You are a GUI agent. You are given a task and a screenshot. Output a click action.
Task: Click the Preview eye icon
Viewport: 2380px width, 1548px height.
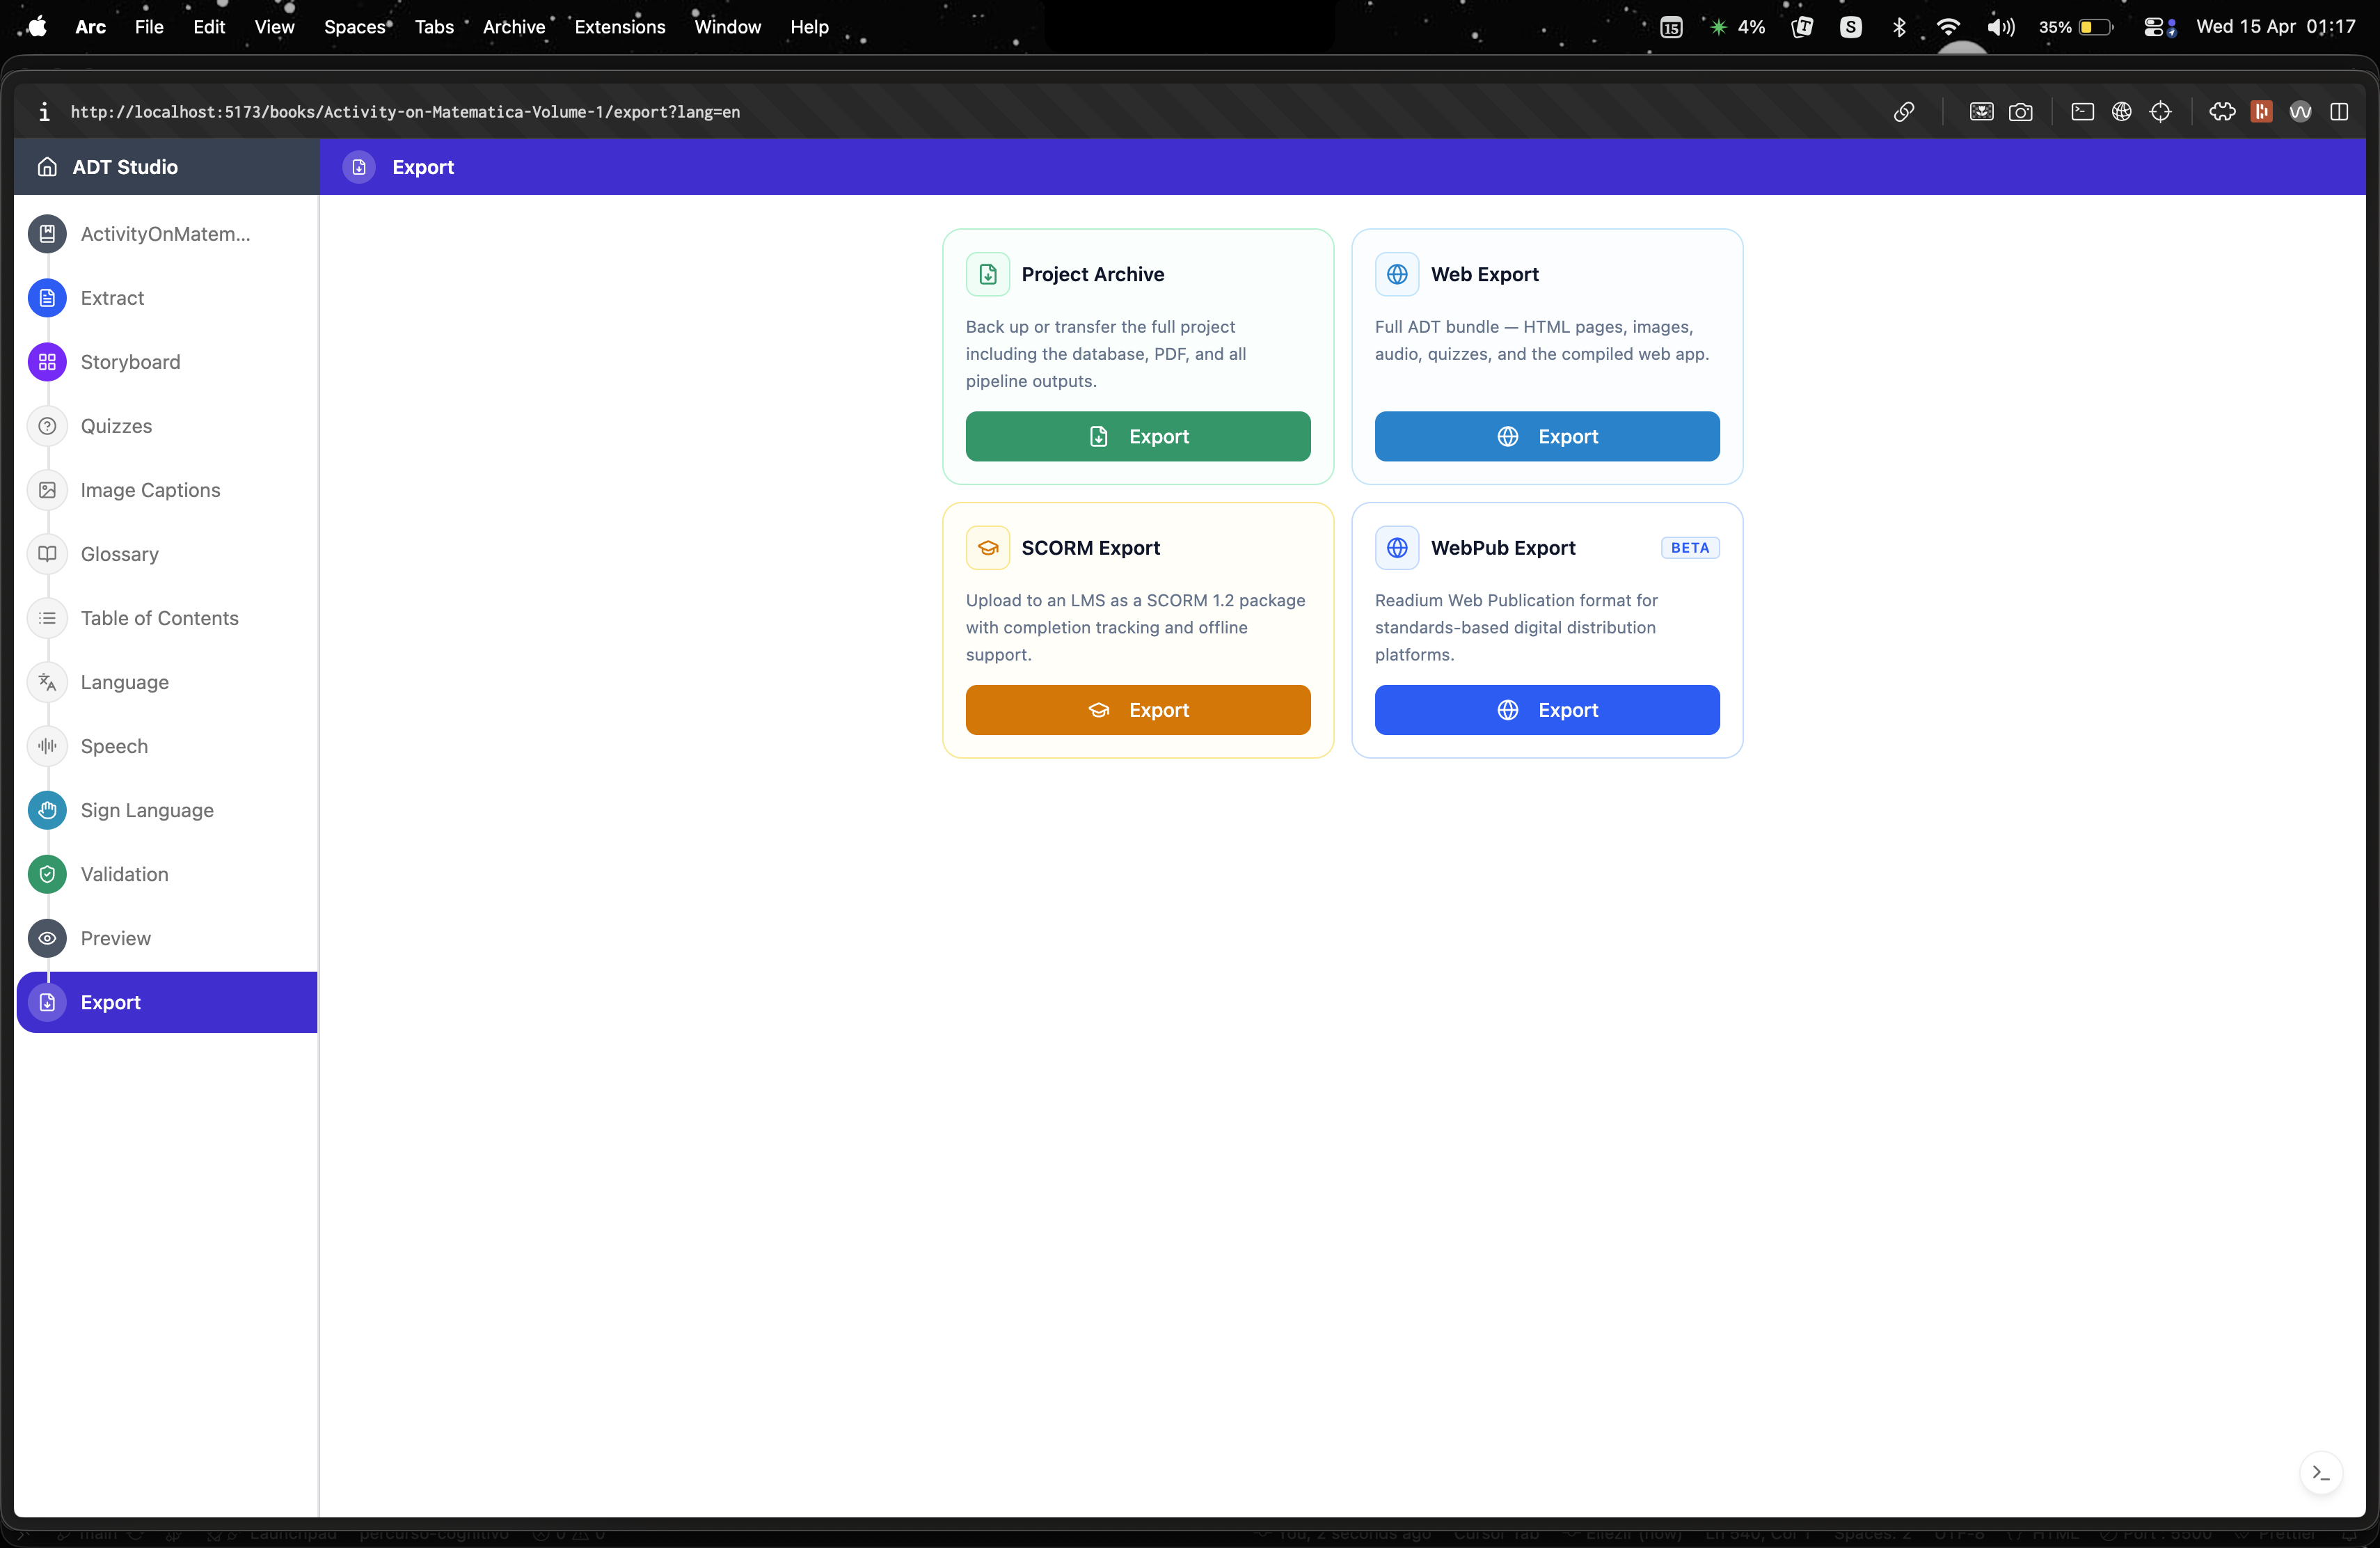coord(47,938)
